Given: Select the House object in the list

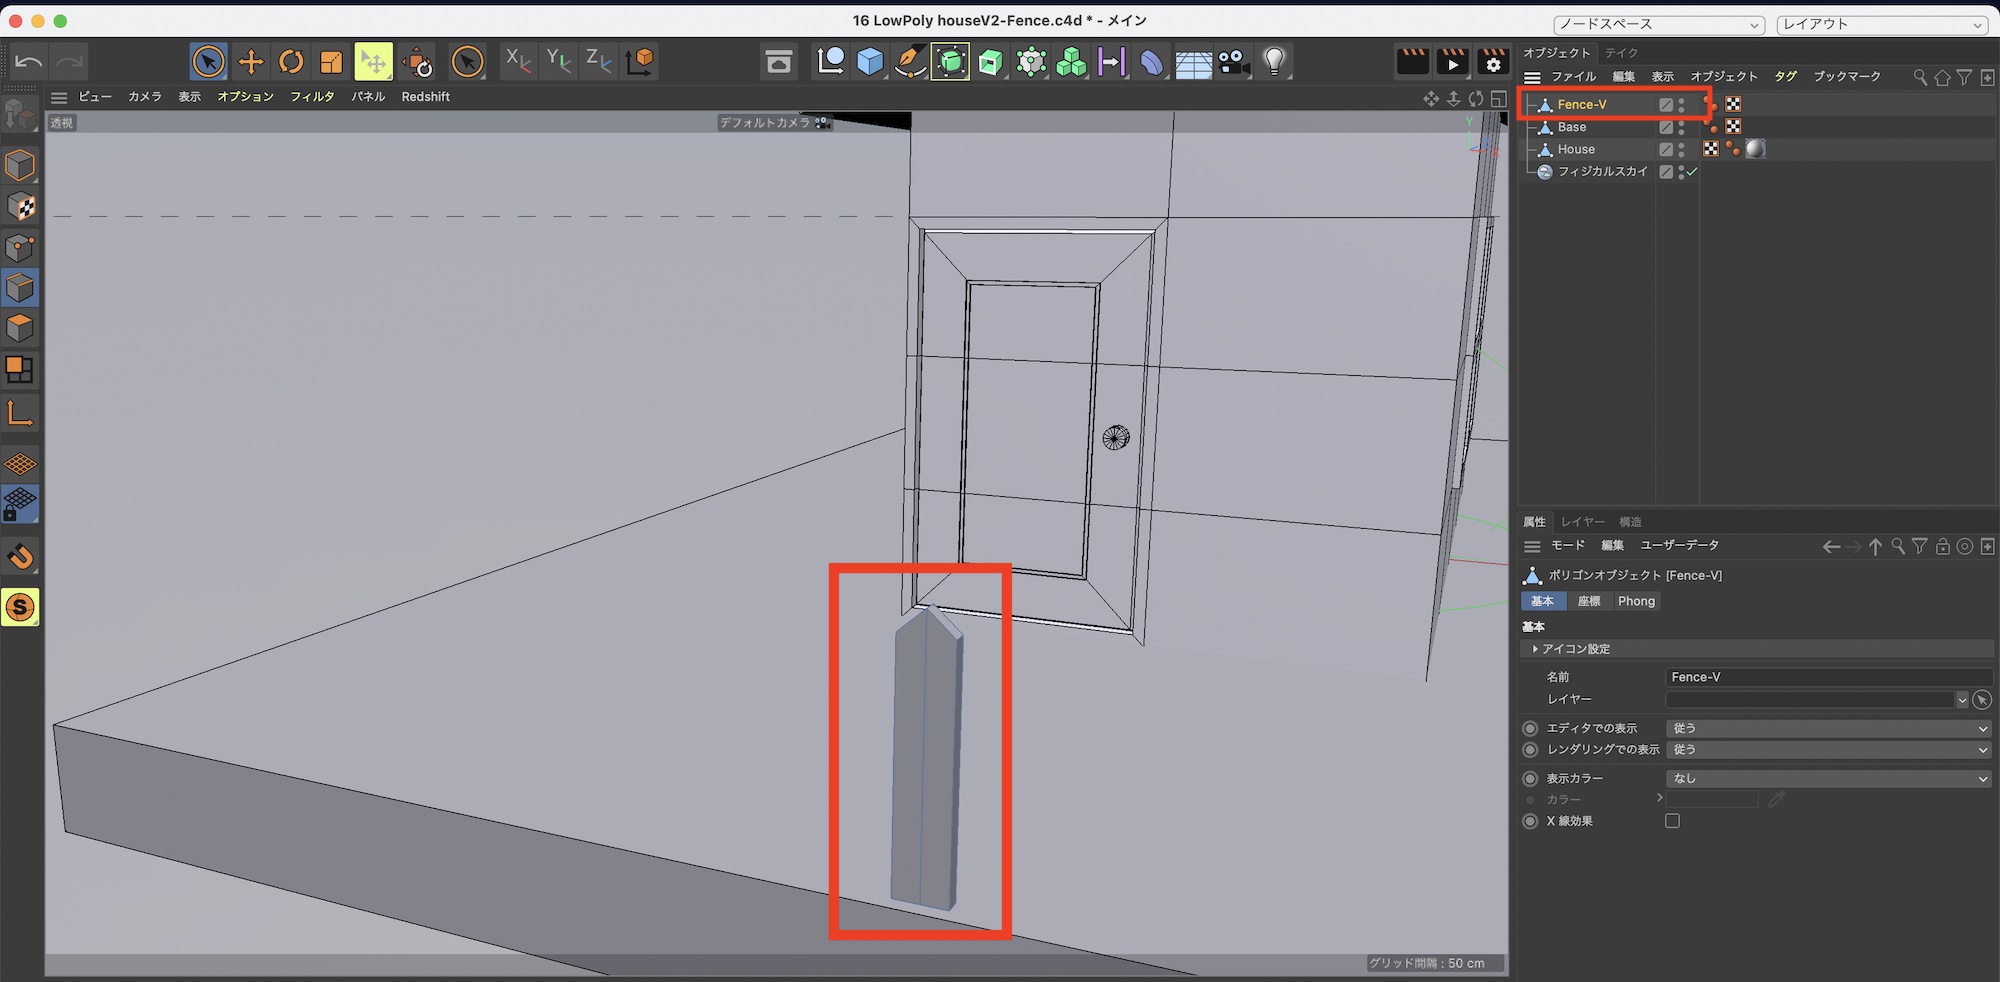Looking at the screenshot, I should point(1576,149).
